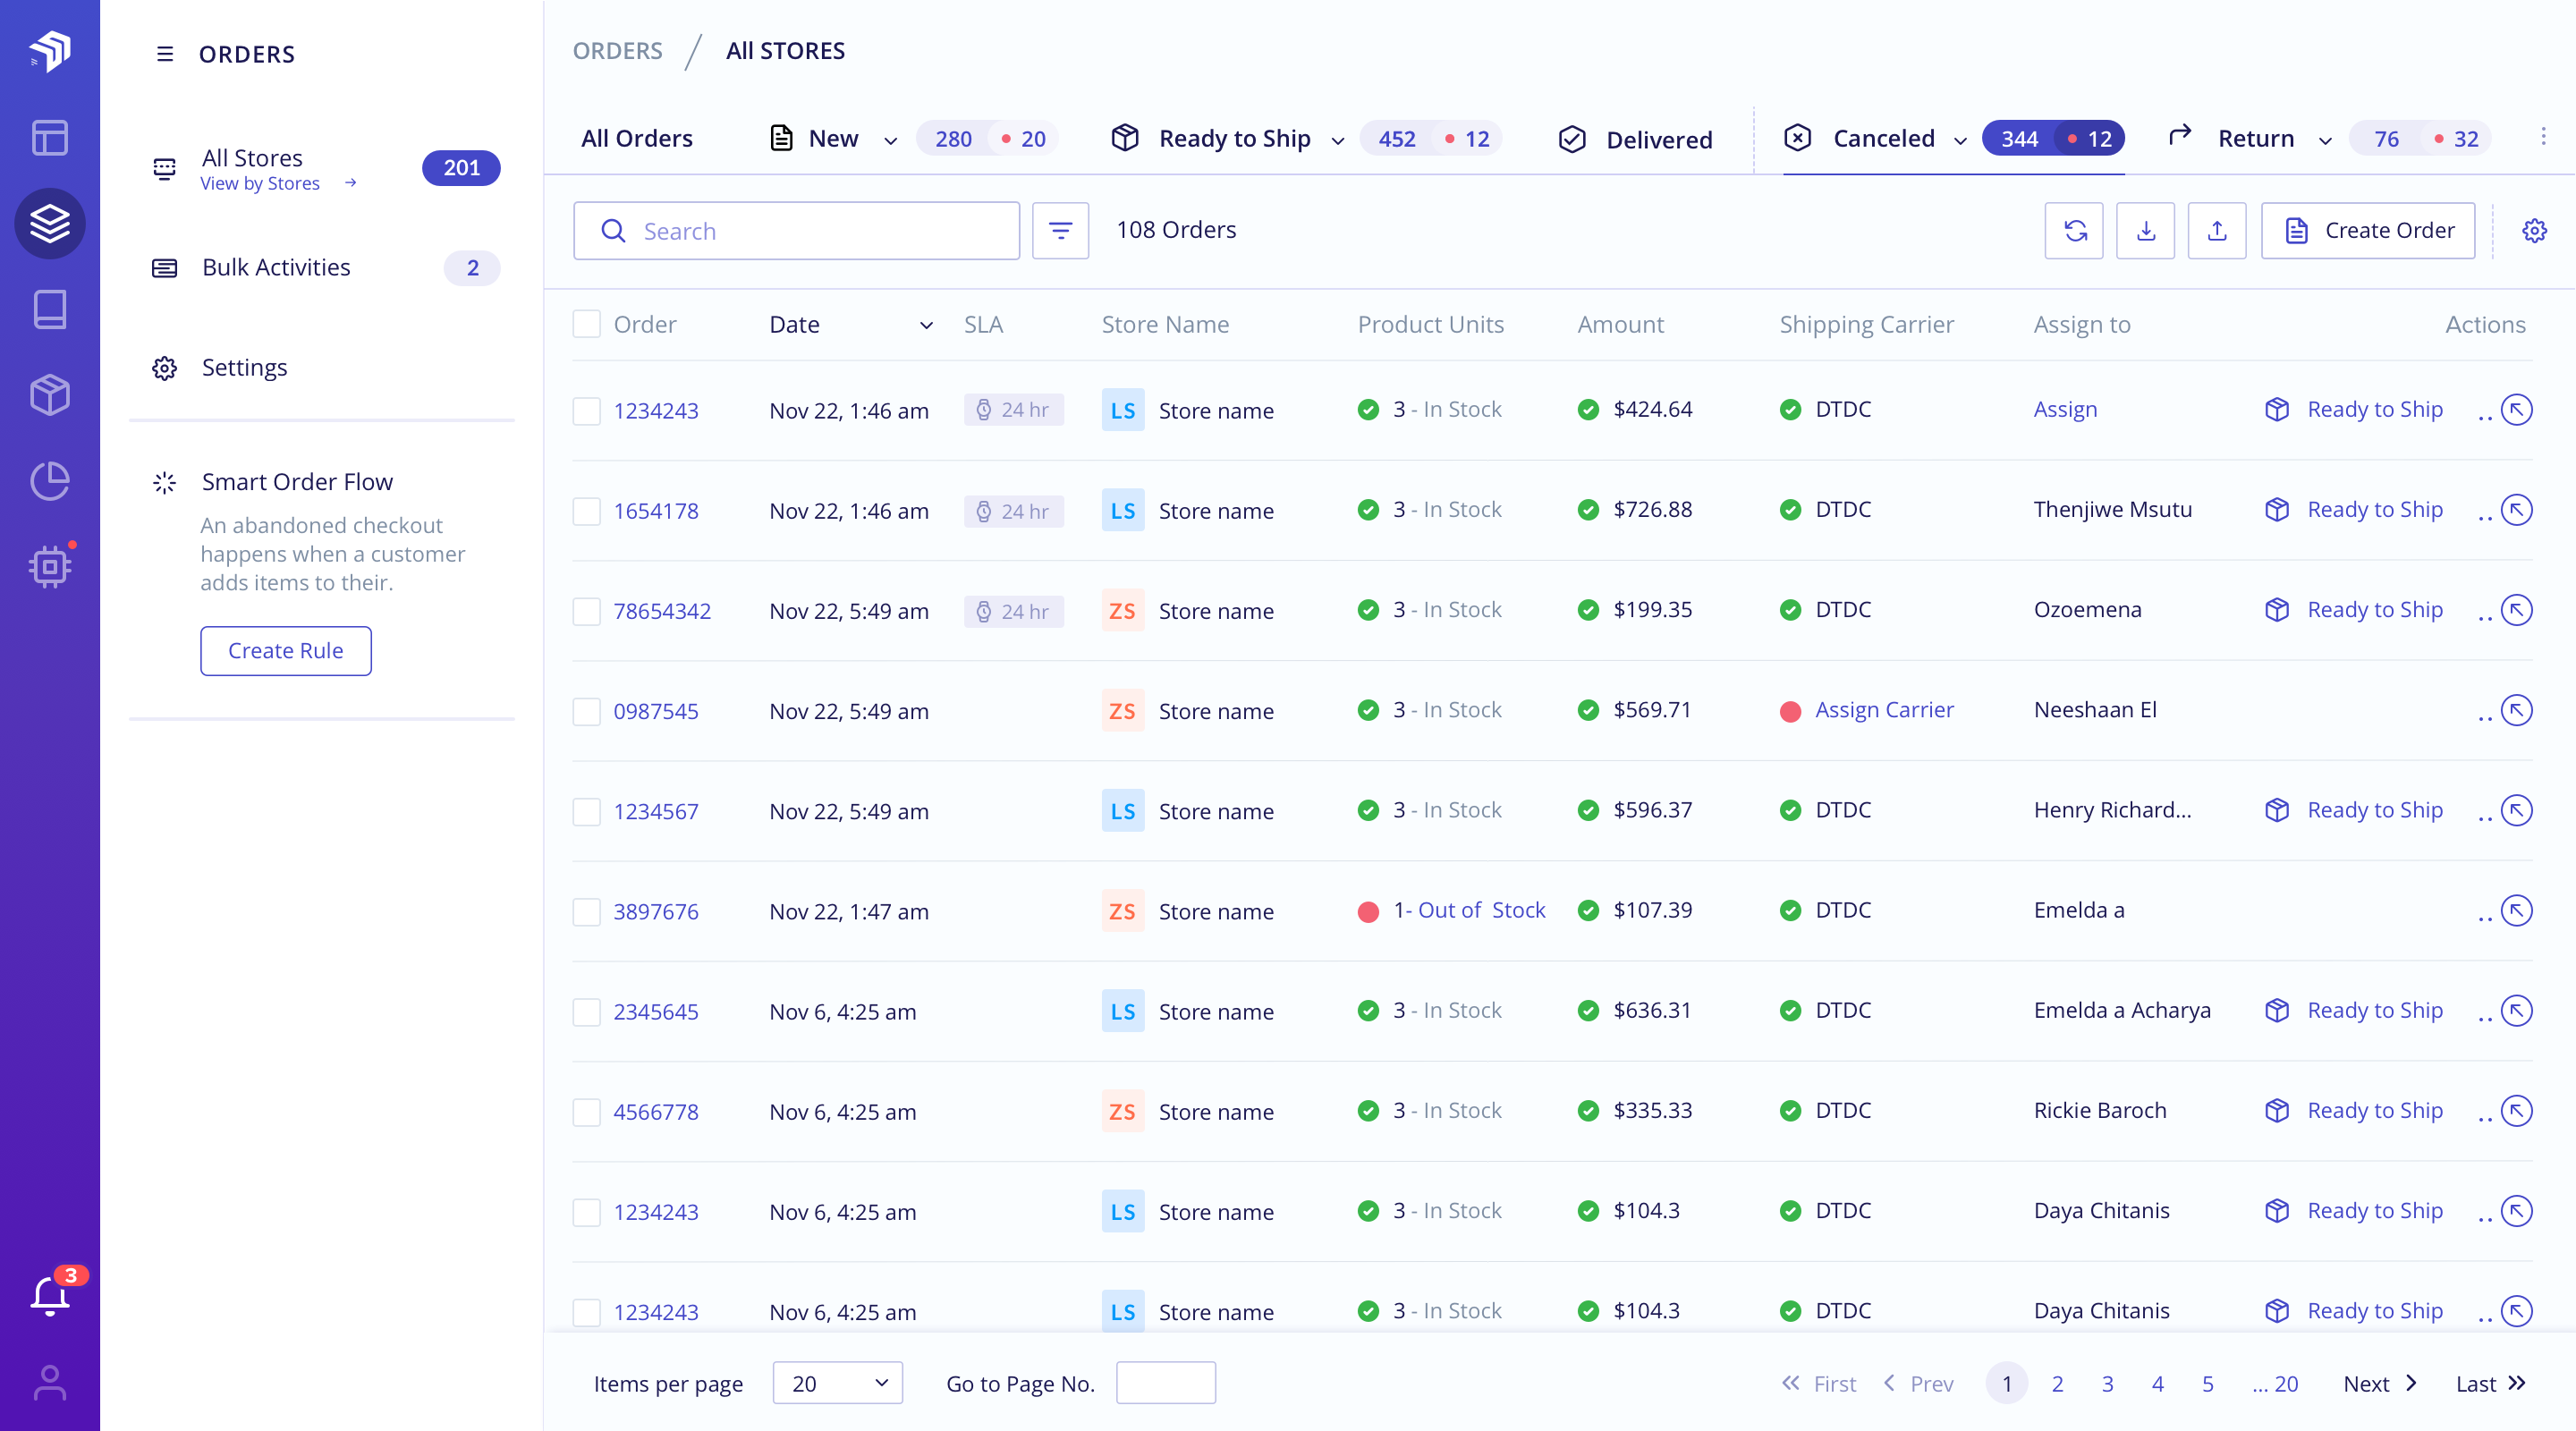Image resolution: width=2576 pixels, height=1431 pixels.
Task: Expand Items per page dropdown
Action: 837,1383
